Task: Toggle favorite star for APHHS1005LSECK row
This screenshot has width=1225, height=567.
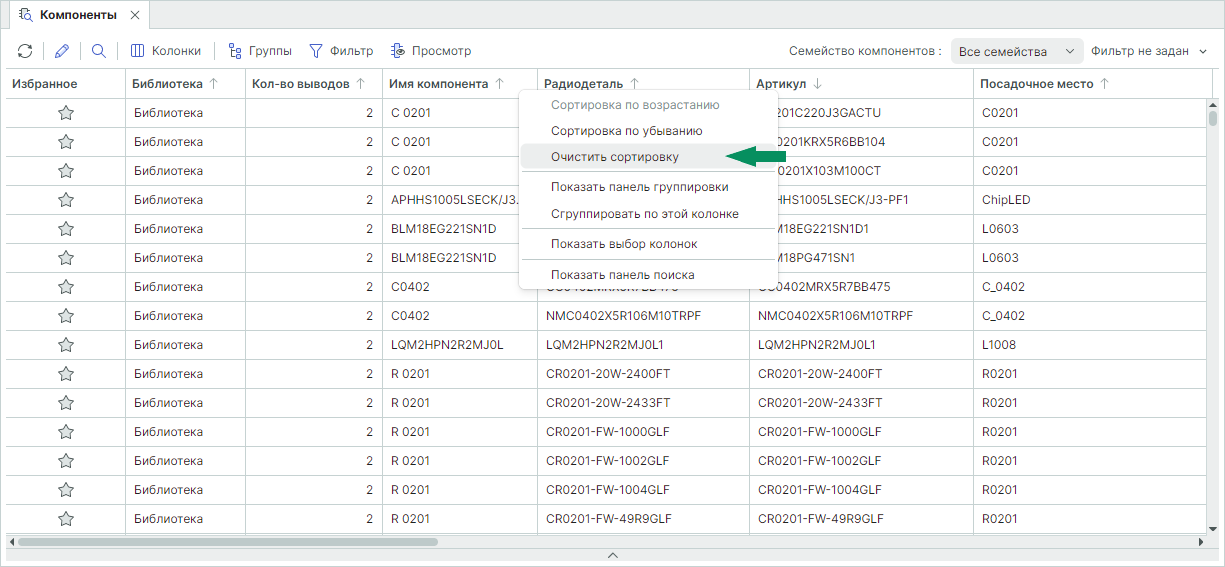Action: click(x=66, y=200)
